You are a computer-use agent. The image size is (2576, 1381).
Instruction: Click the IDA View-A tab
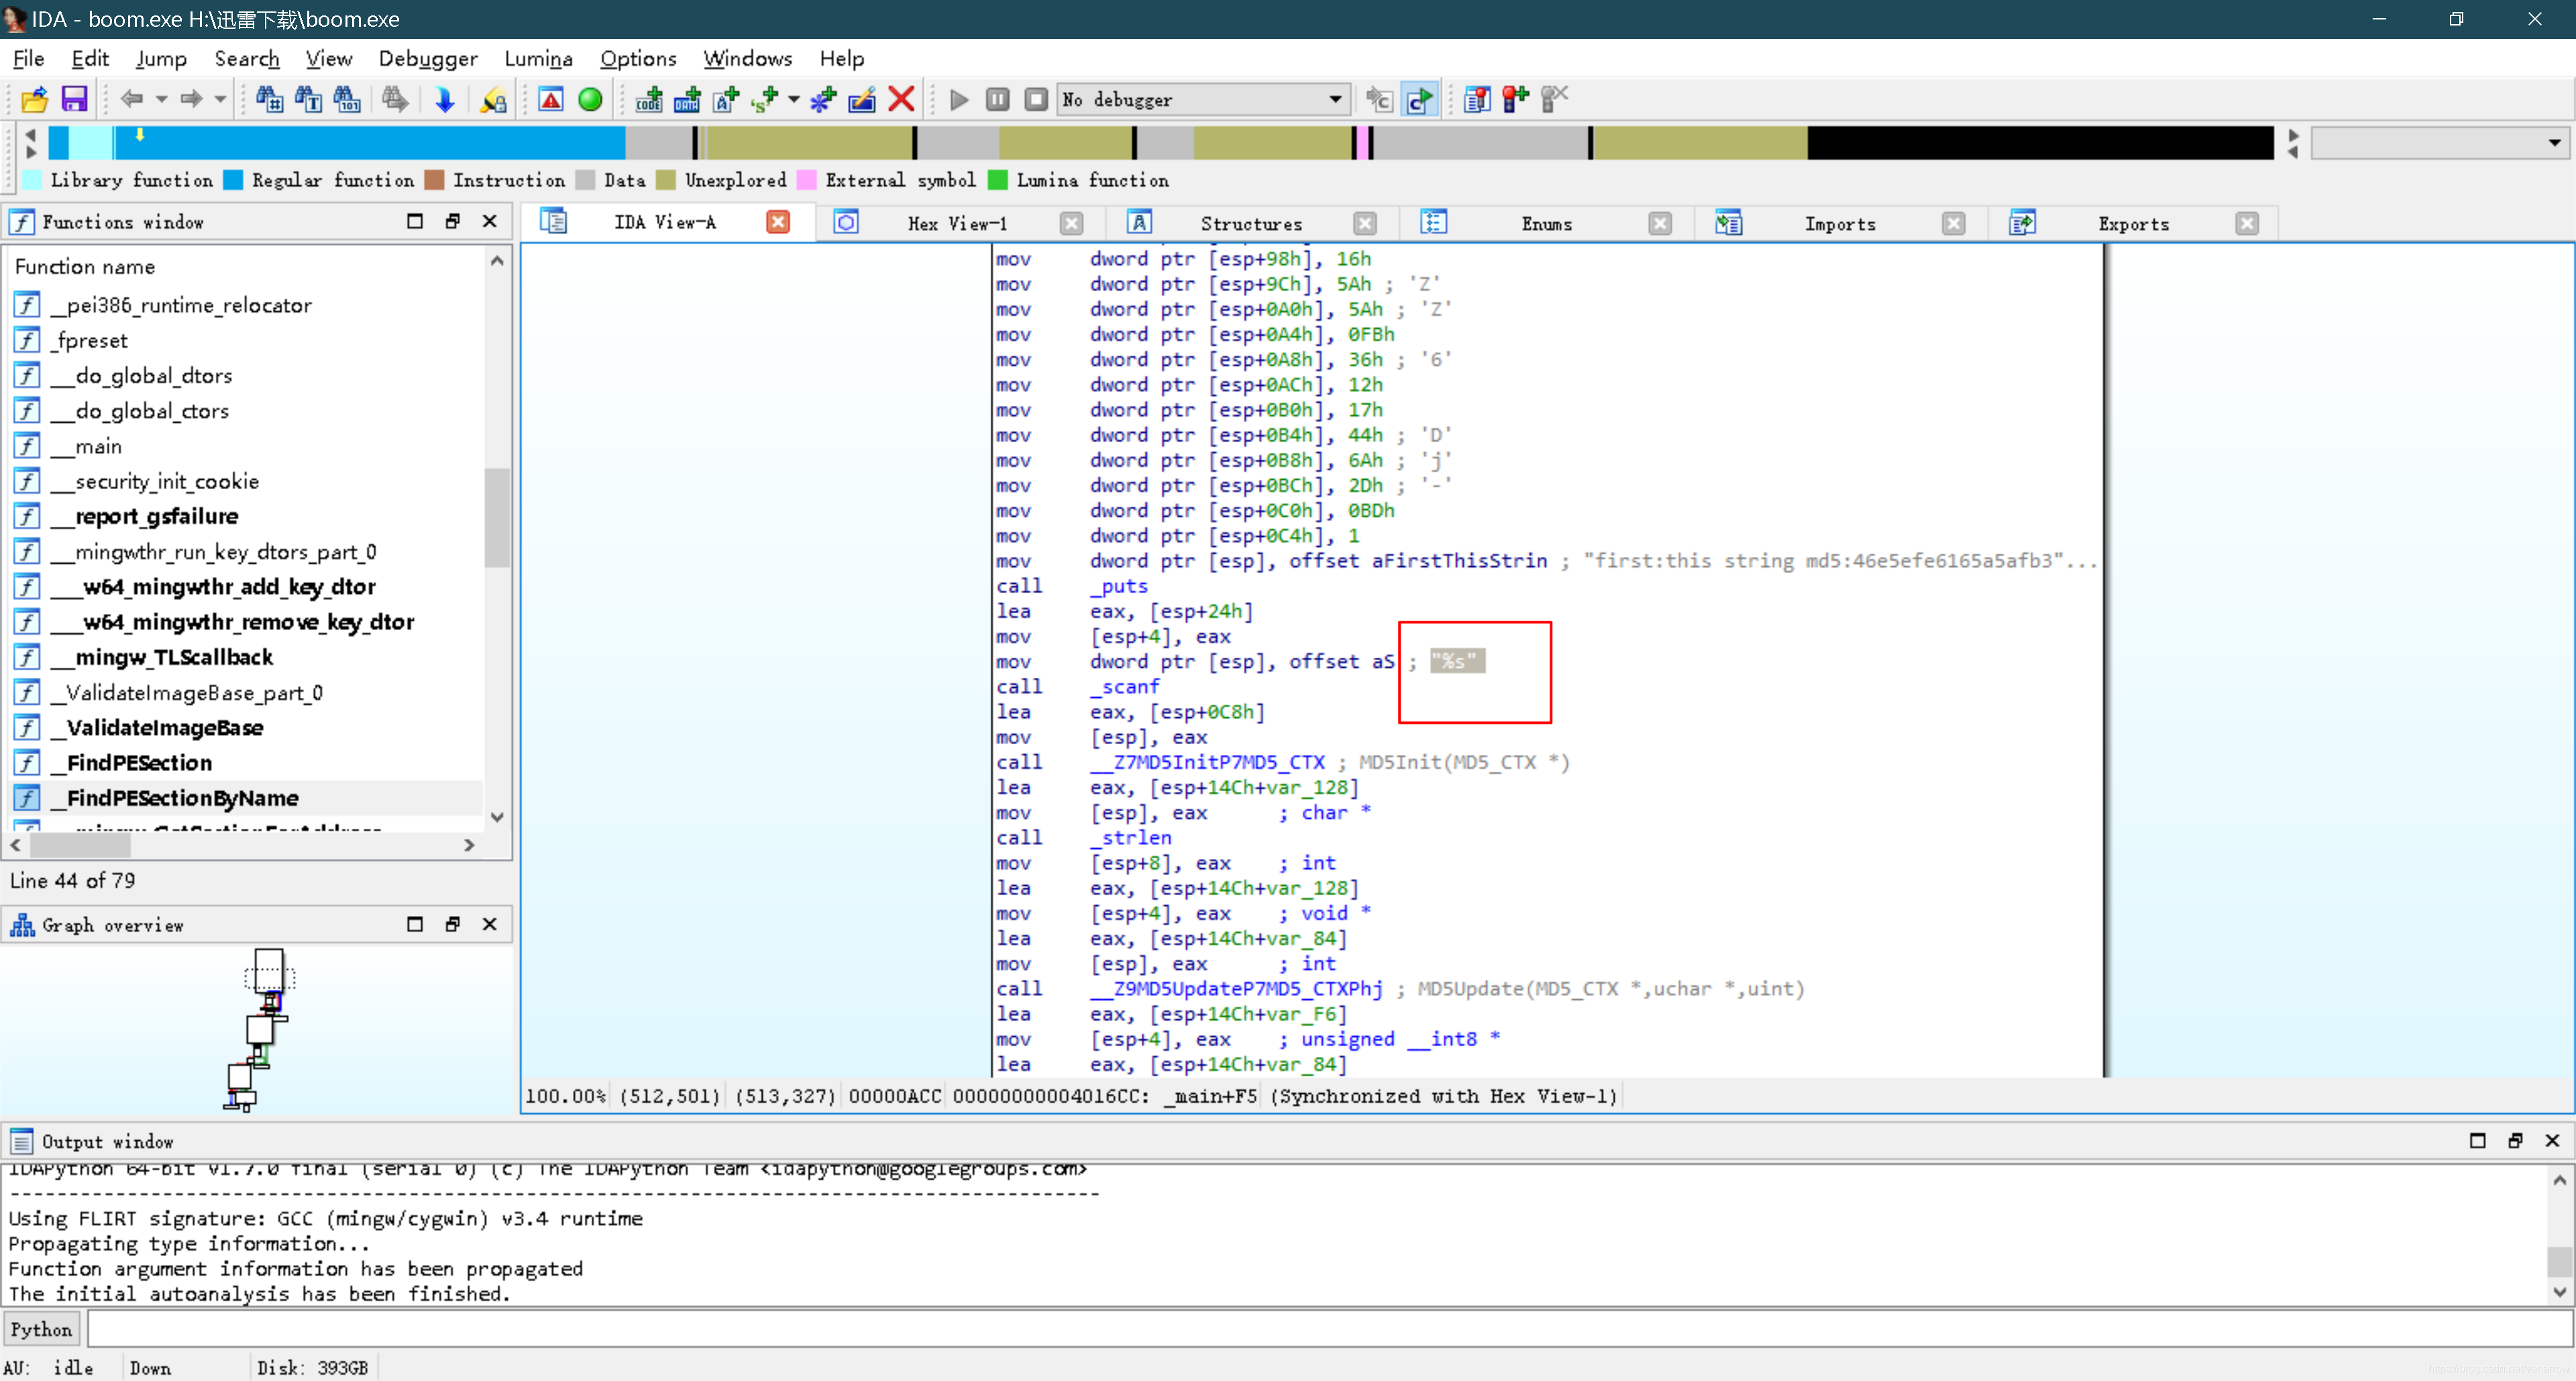pyautogui.click(x=664, y=223)
